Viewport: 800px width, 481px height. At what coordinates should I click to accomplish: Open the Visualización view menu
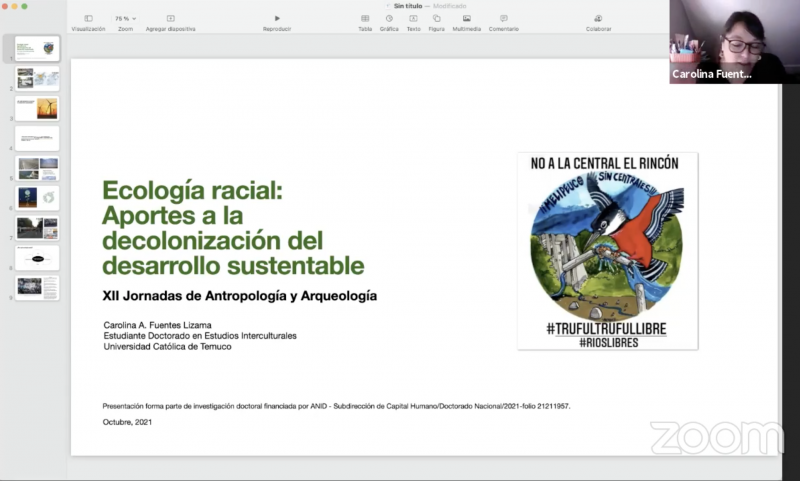(88, 23)
